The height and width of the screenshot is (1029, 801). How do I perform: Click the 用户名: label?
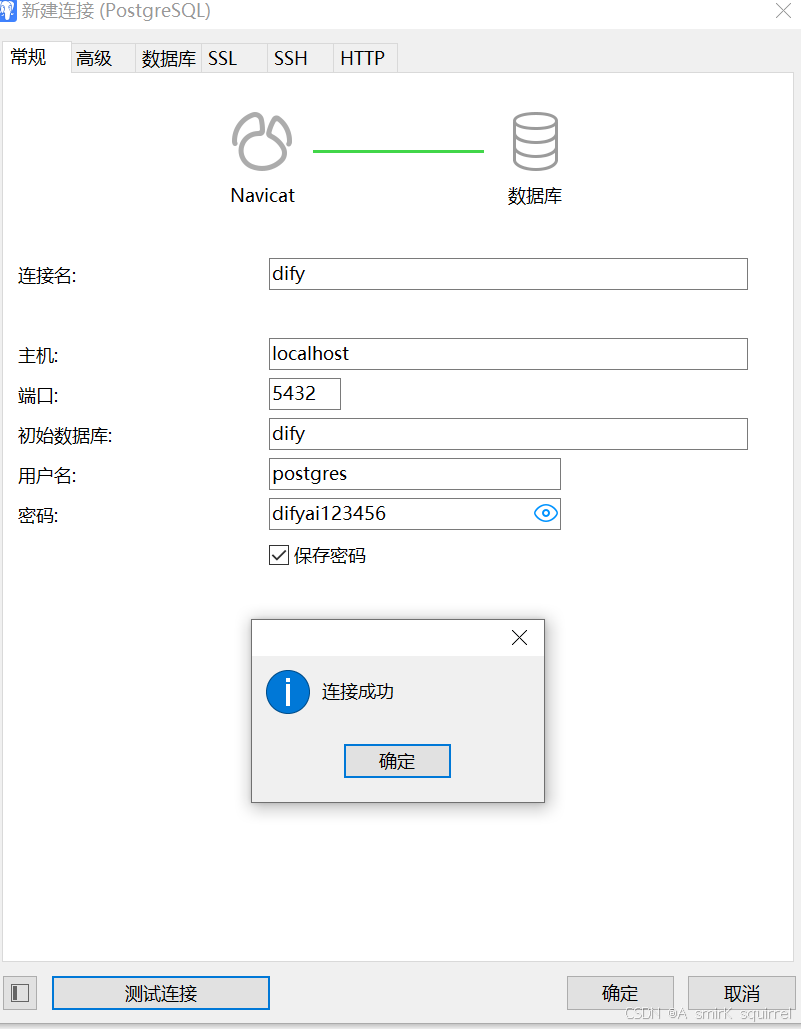coord(47,476)
